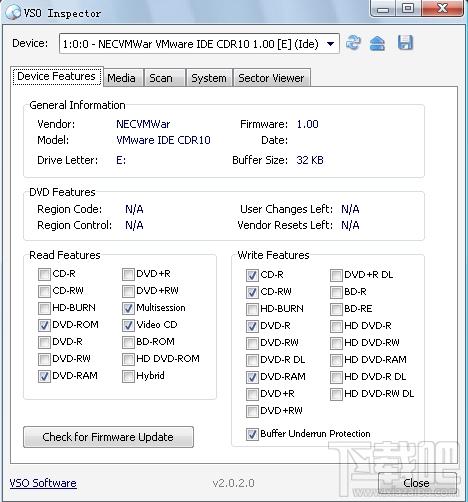Screen dimensions: 468x502
Task: Toggle HD-BURN checkbox in Write Features
Action: point(252,309)
